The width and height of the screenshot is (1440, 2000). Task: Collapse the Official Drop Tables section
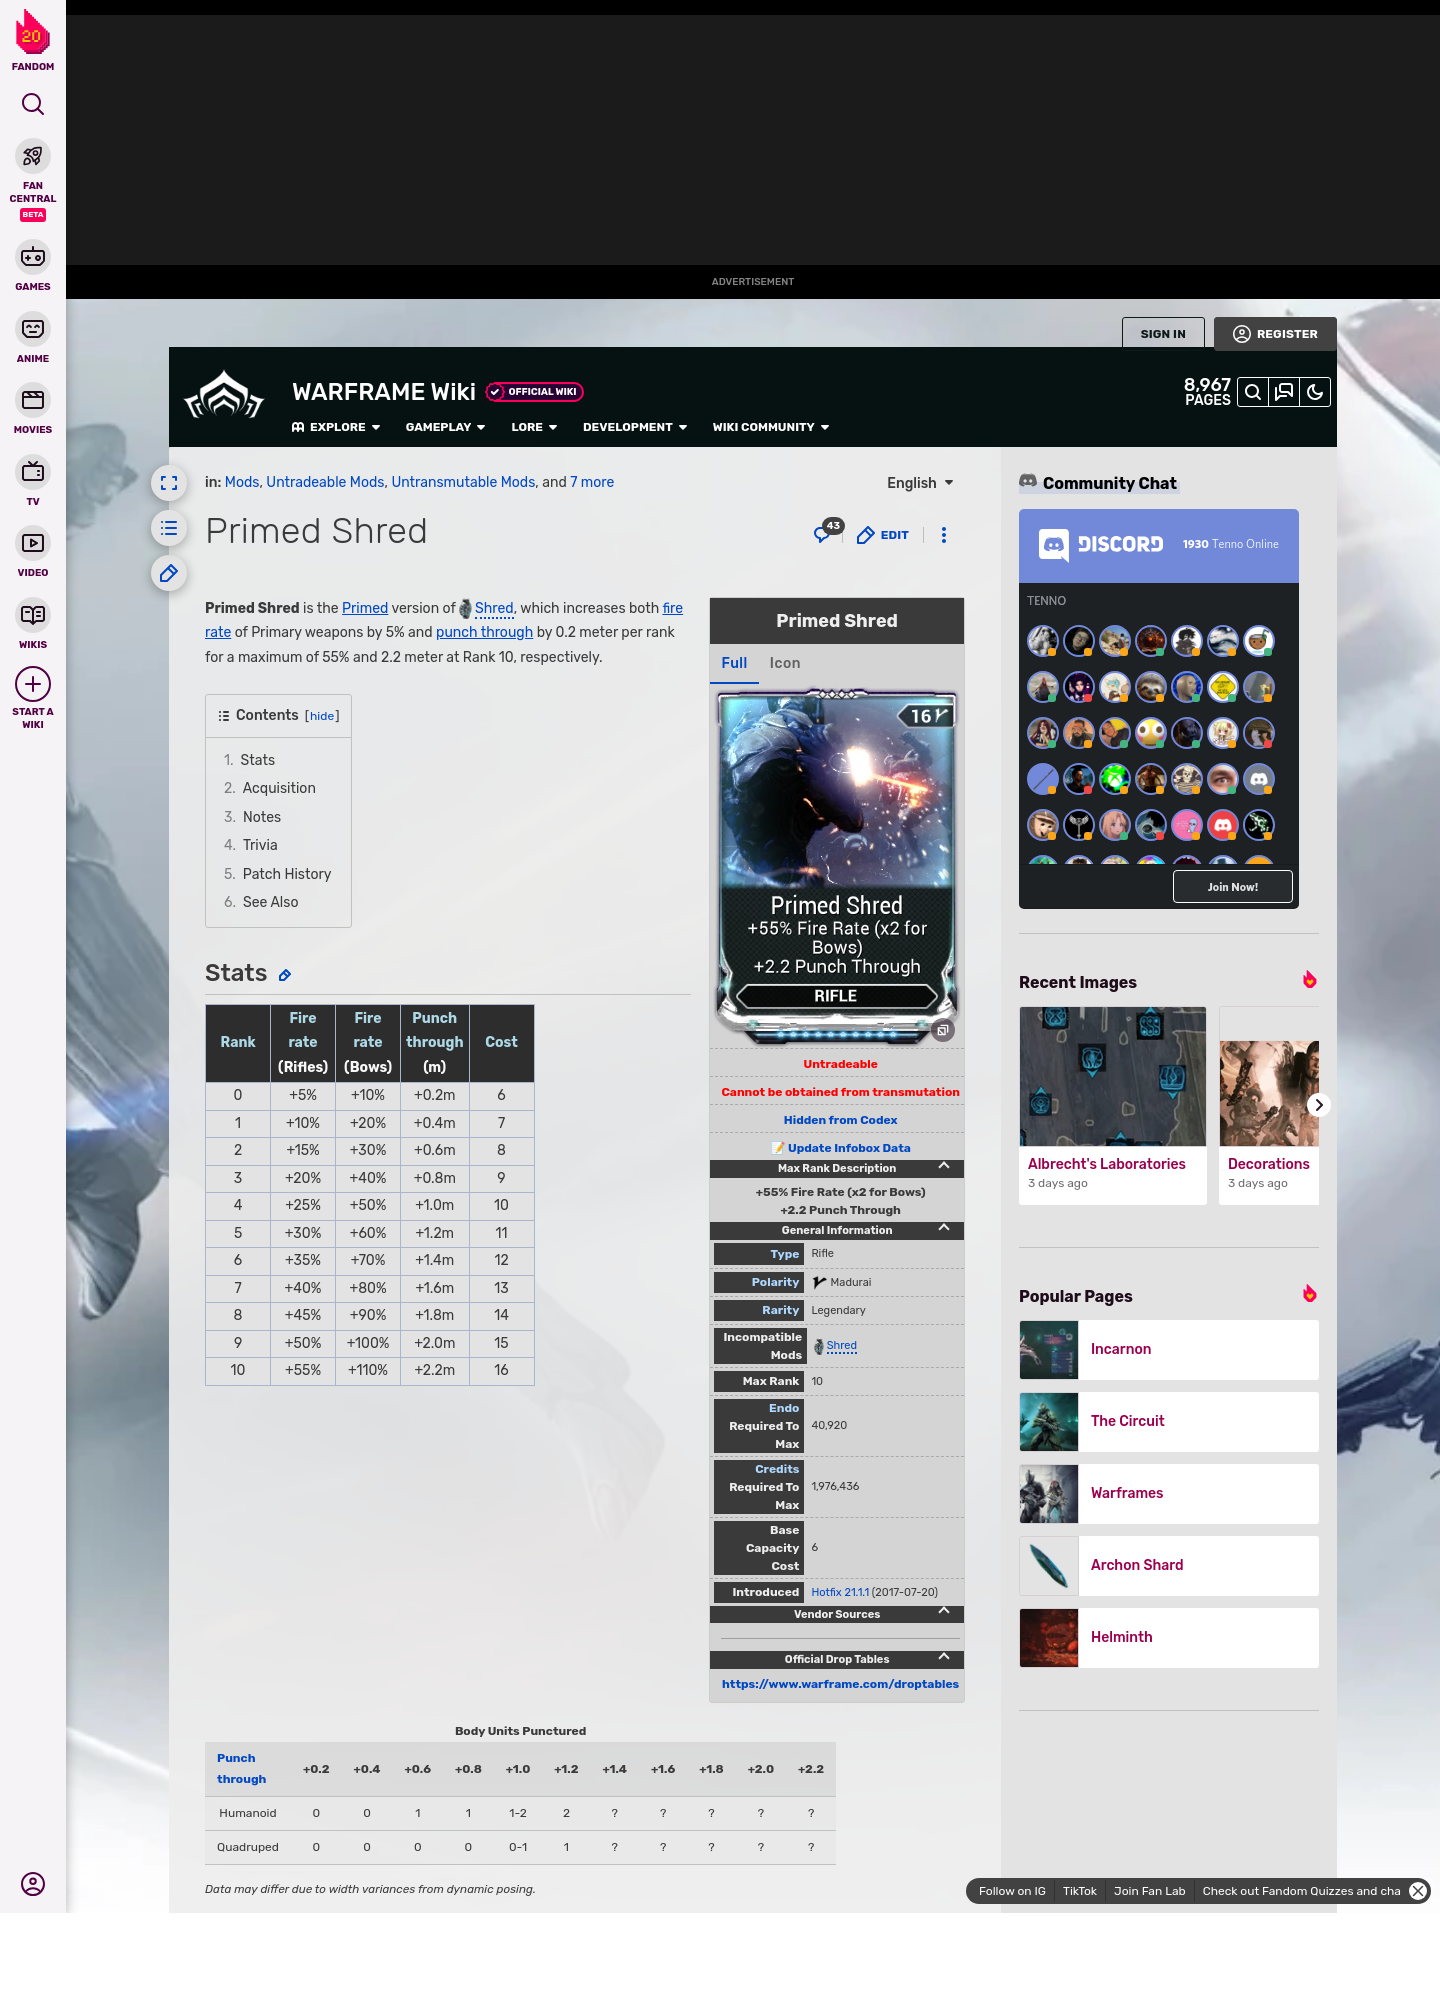click(943, 1657)
